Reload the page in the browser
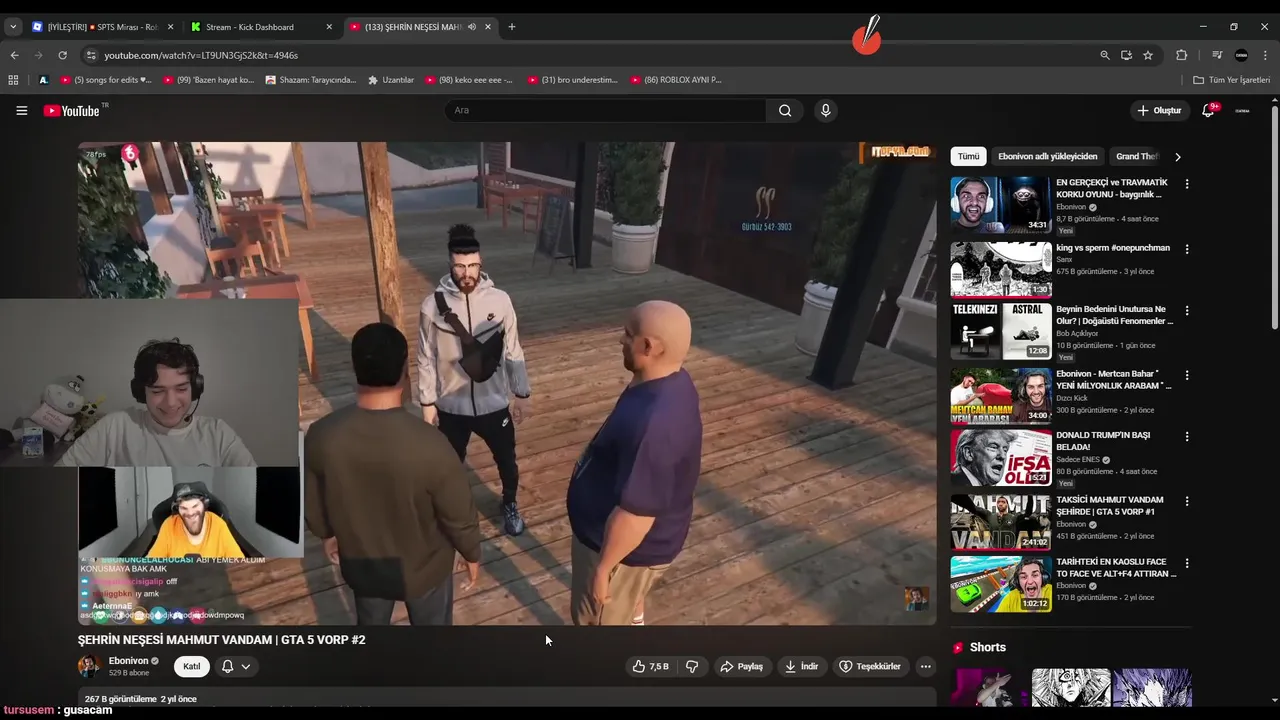The width and height of the screenshot is (1280, 720). click(x=62, y=55)
